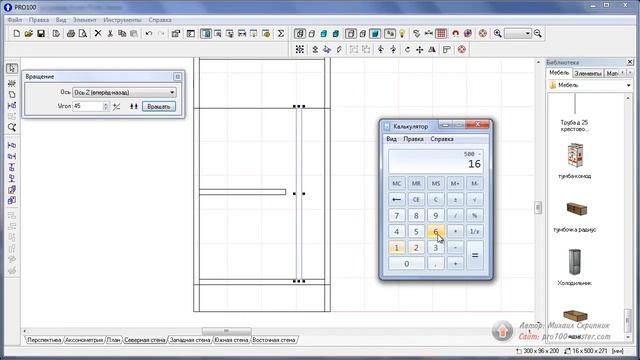Open the Вид menu in Калькулятор
The width and height of the screenshot is (640, 360).
[x=391, y=139]
